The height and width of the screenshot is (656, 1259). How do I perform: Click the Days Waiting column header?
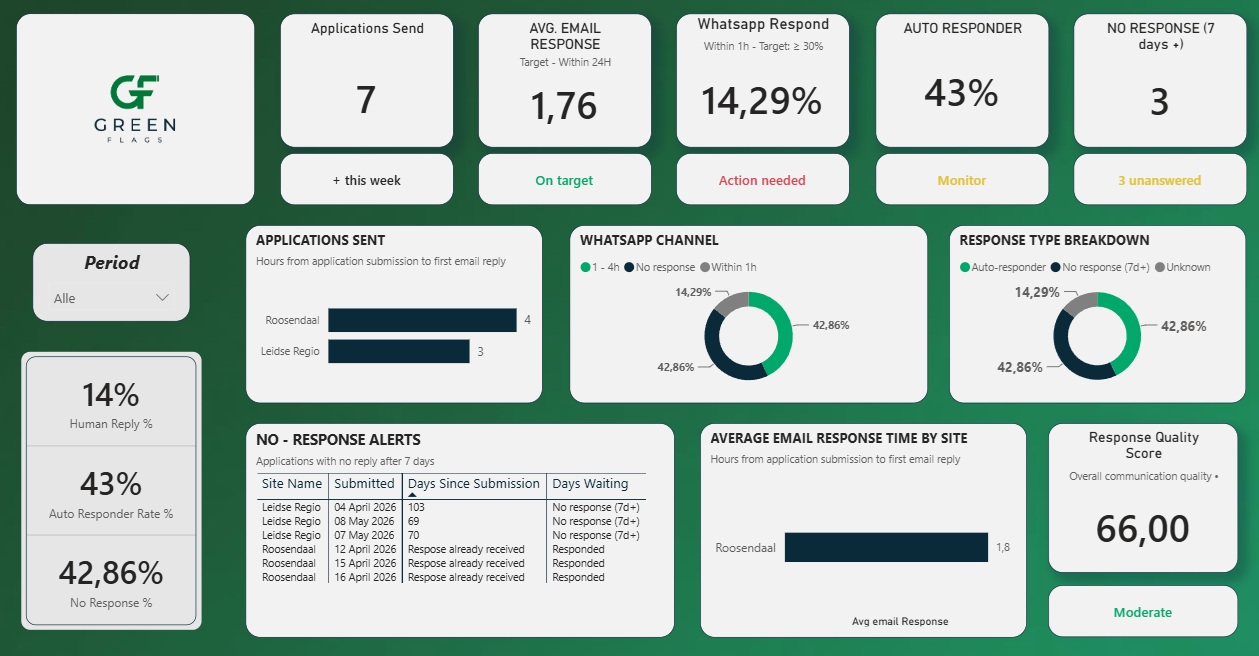coord(590,484)
